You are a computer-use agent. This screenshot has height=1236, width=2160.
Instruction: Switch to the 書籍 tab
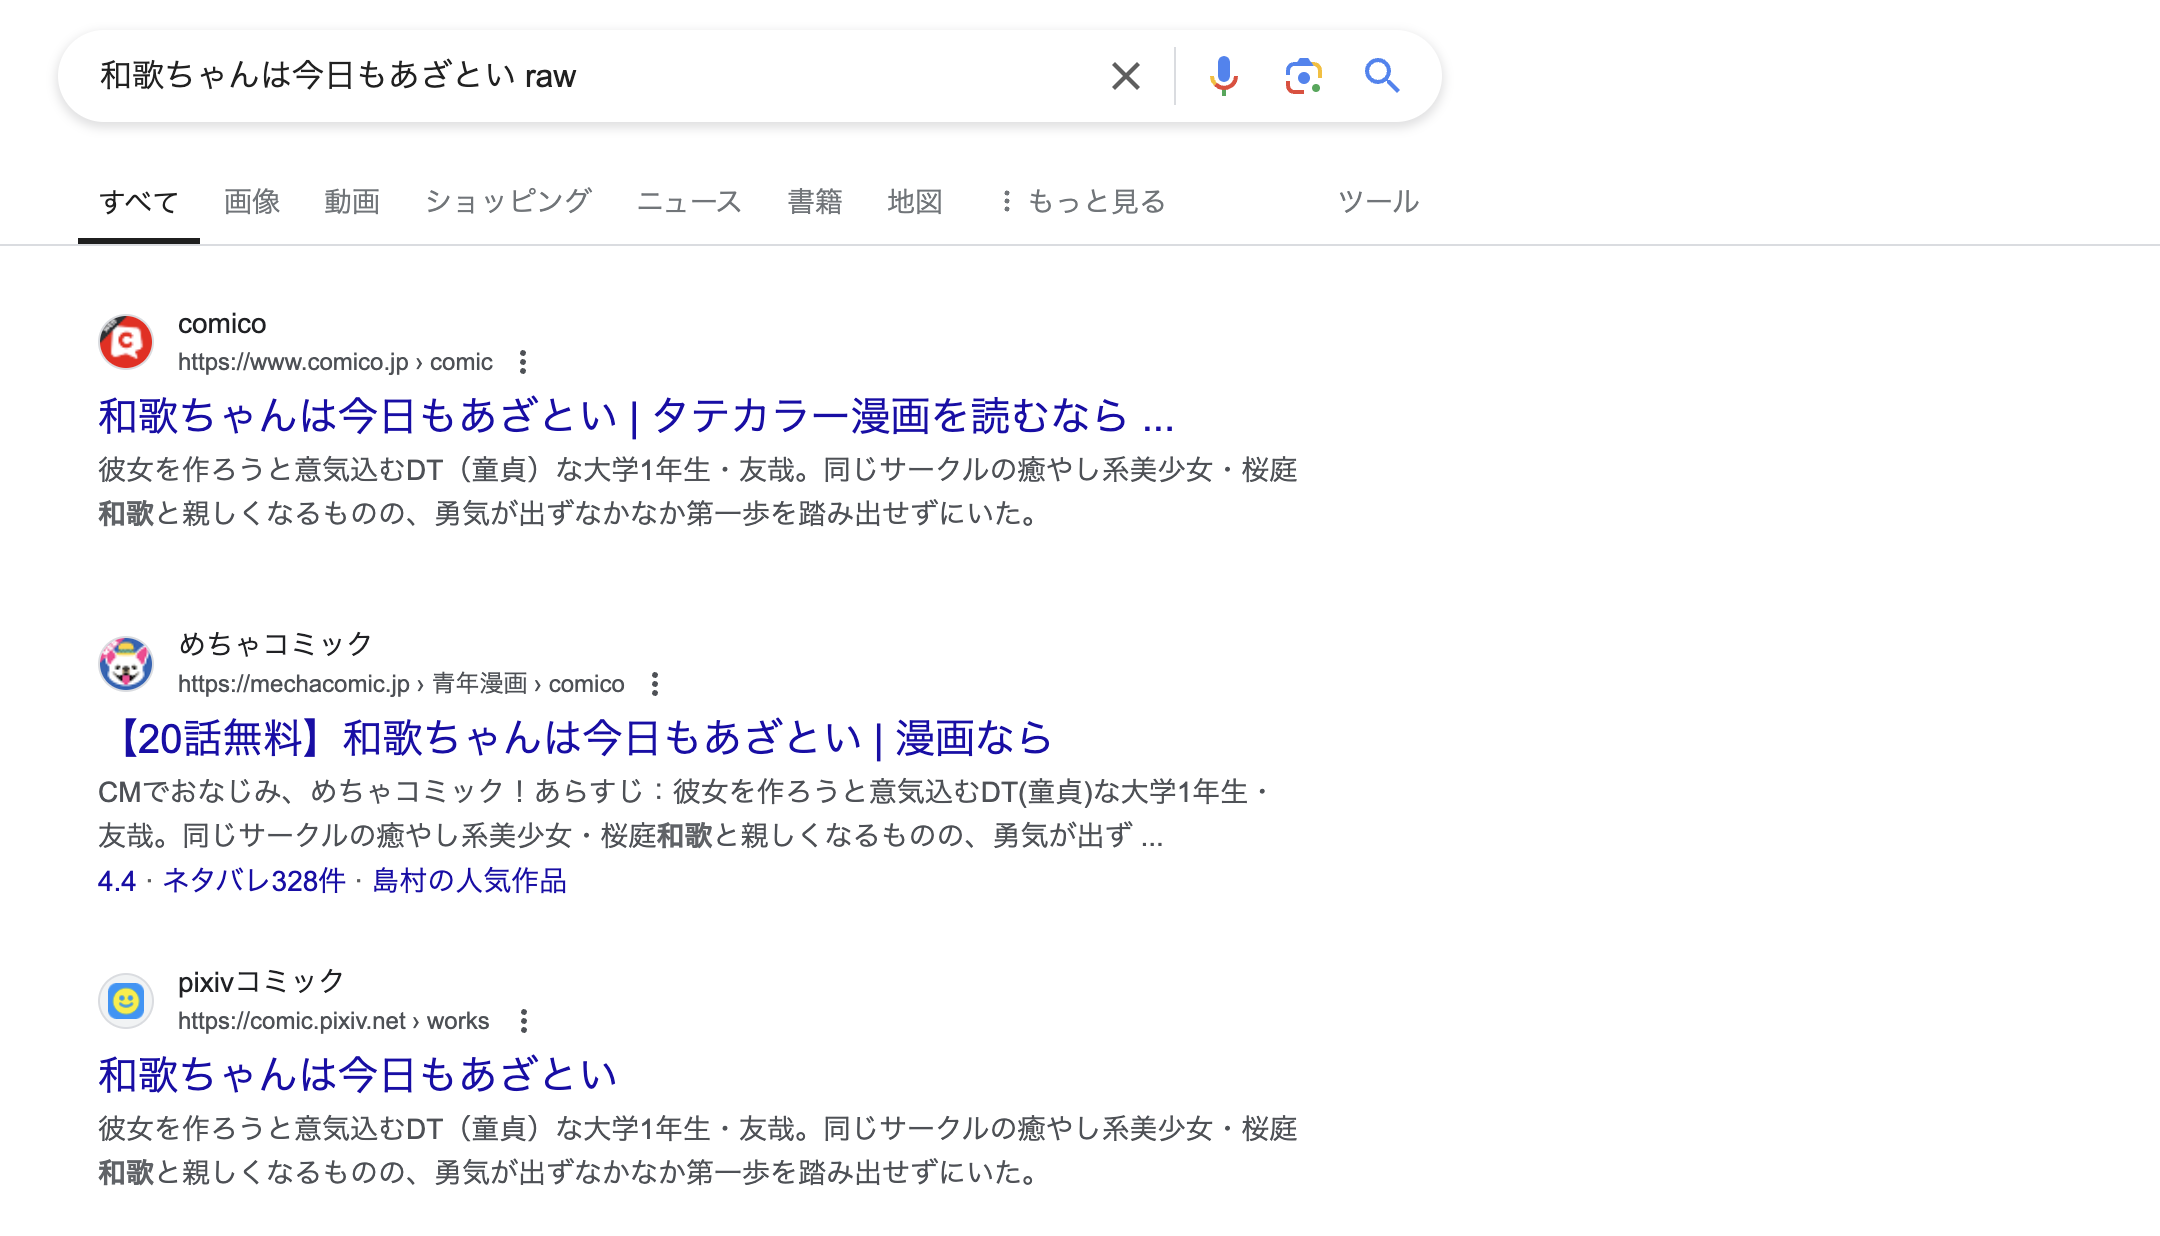(815, 202)
